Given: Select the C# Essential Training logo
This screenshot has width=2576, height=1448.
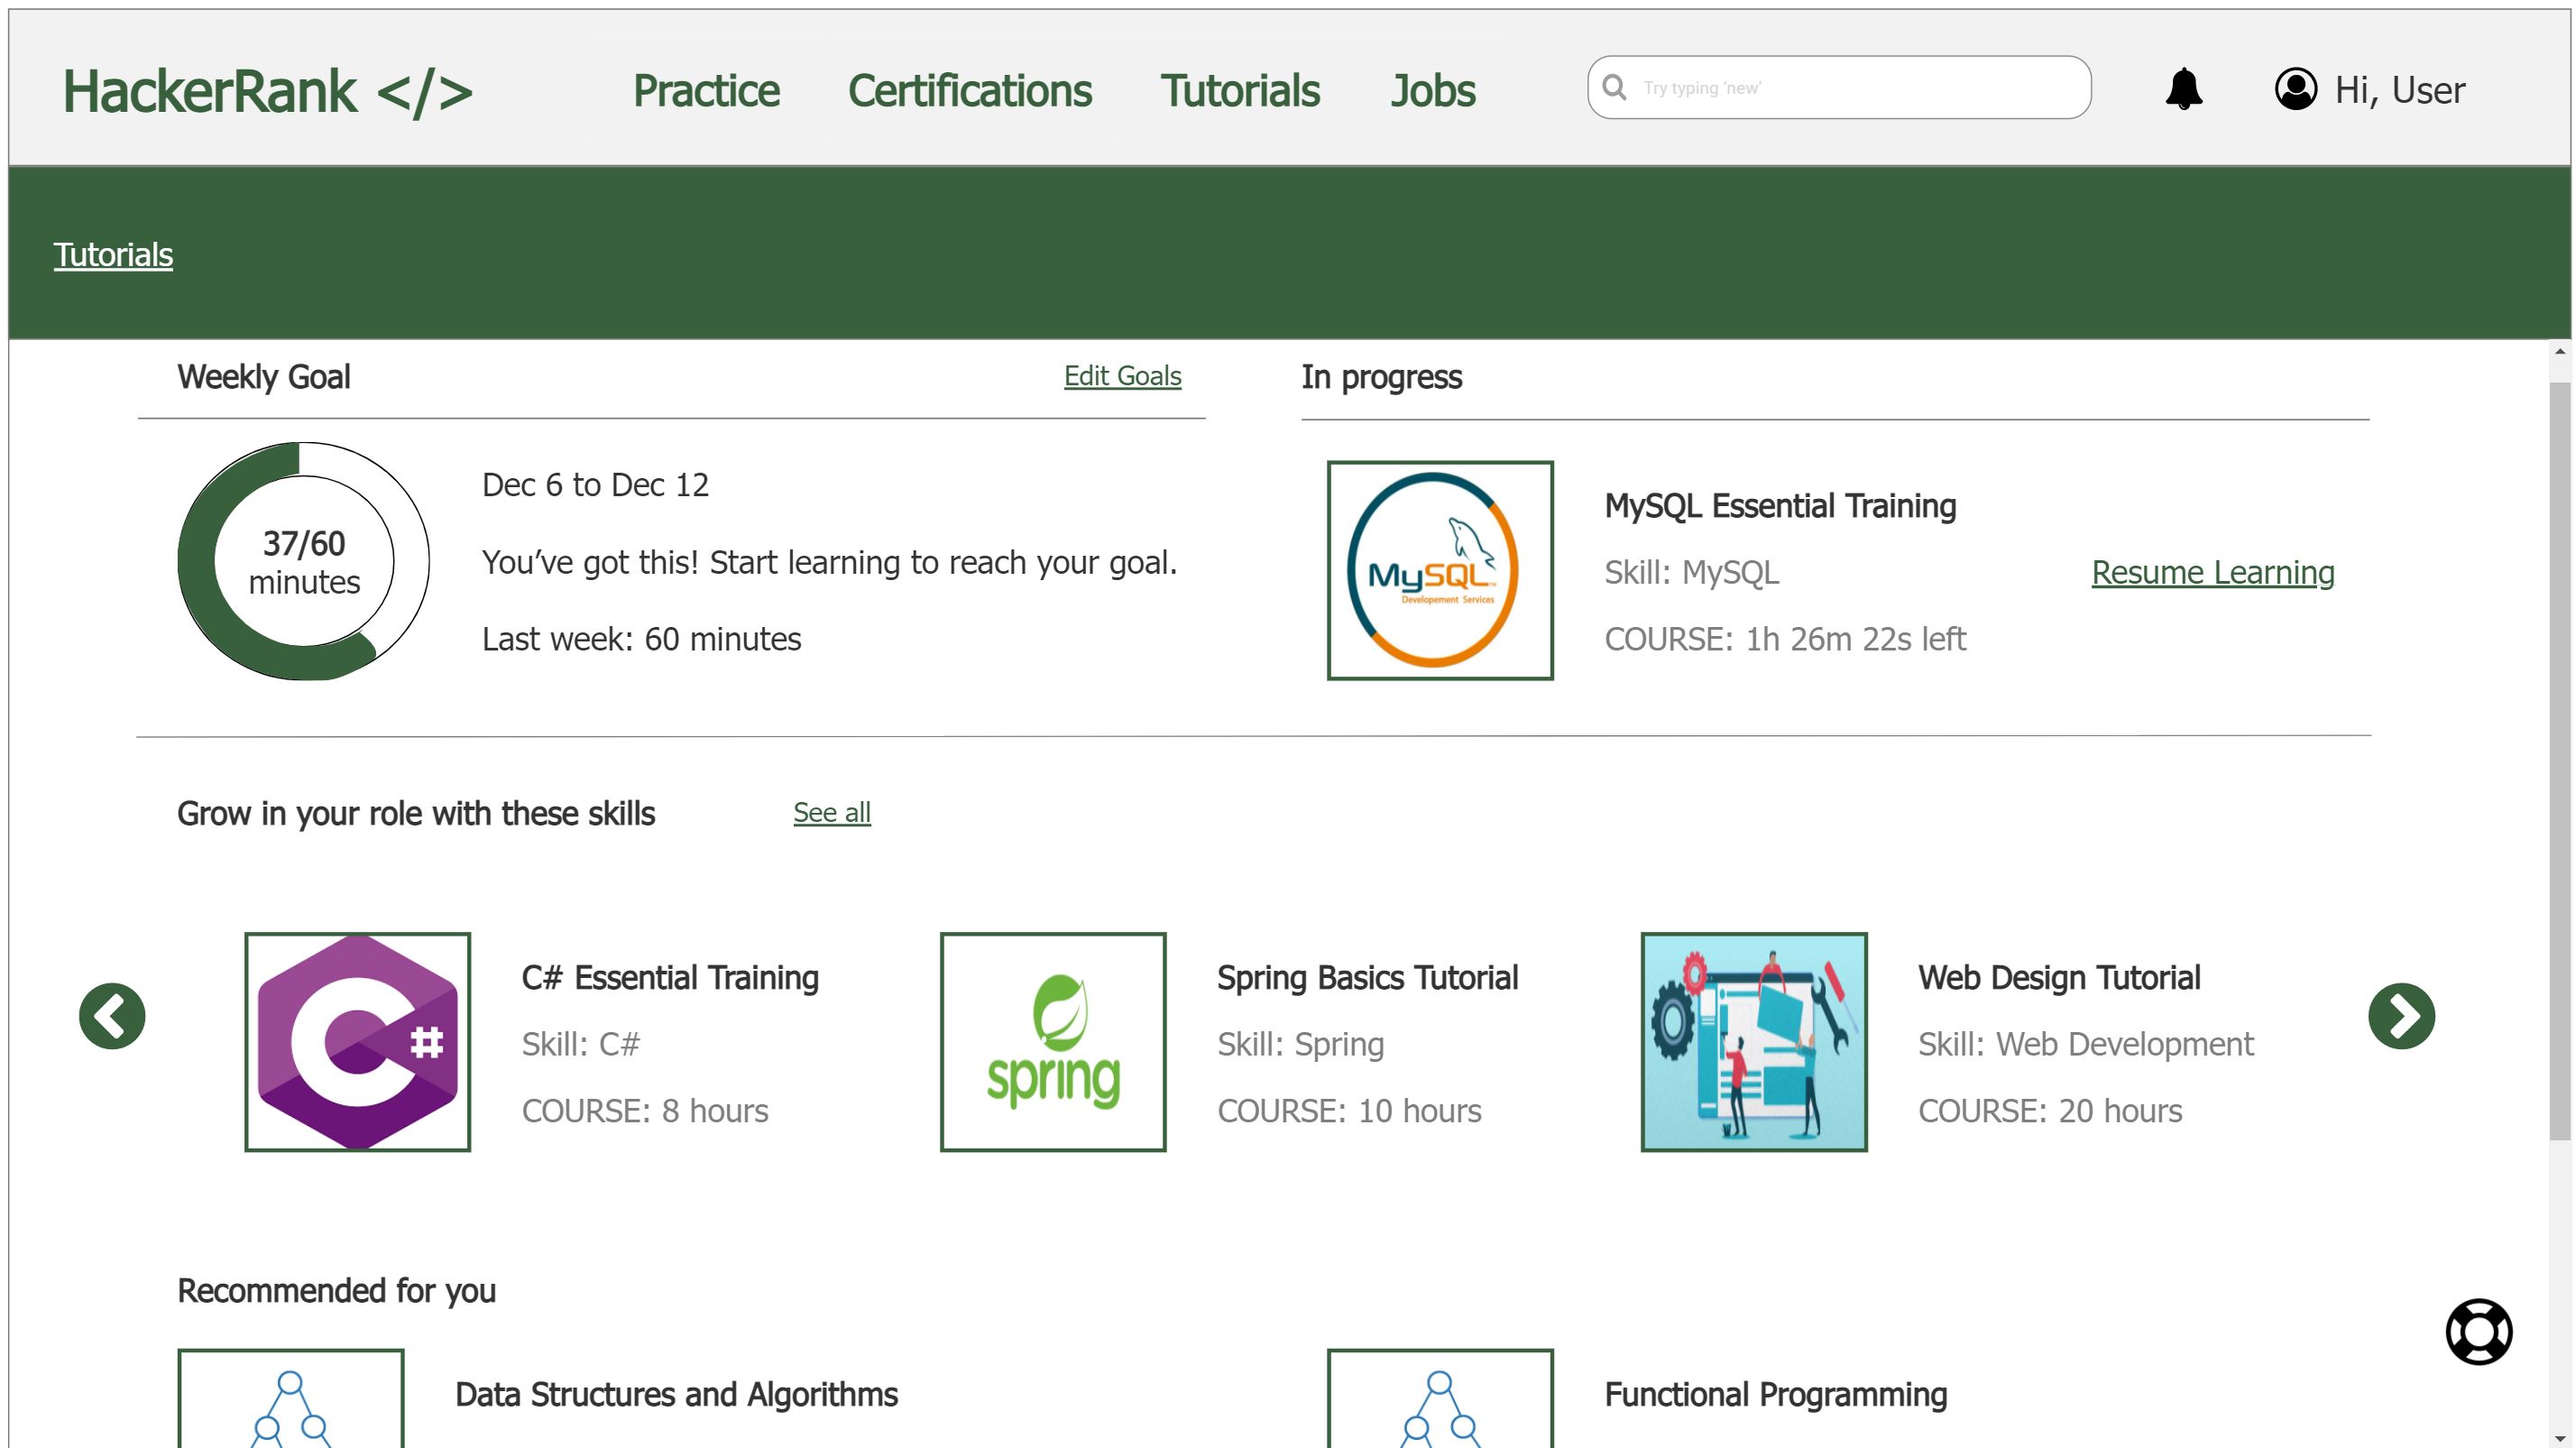Looking at the screenshot, I should click(357, 1040).
